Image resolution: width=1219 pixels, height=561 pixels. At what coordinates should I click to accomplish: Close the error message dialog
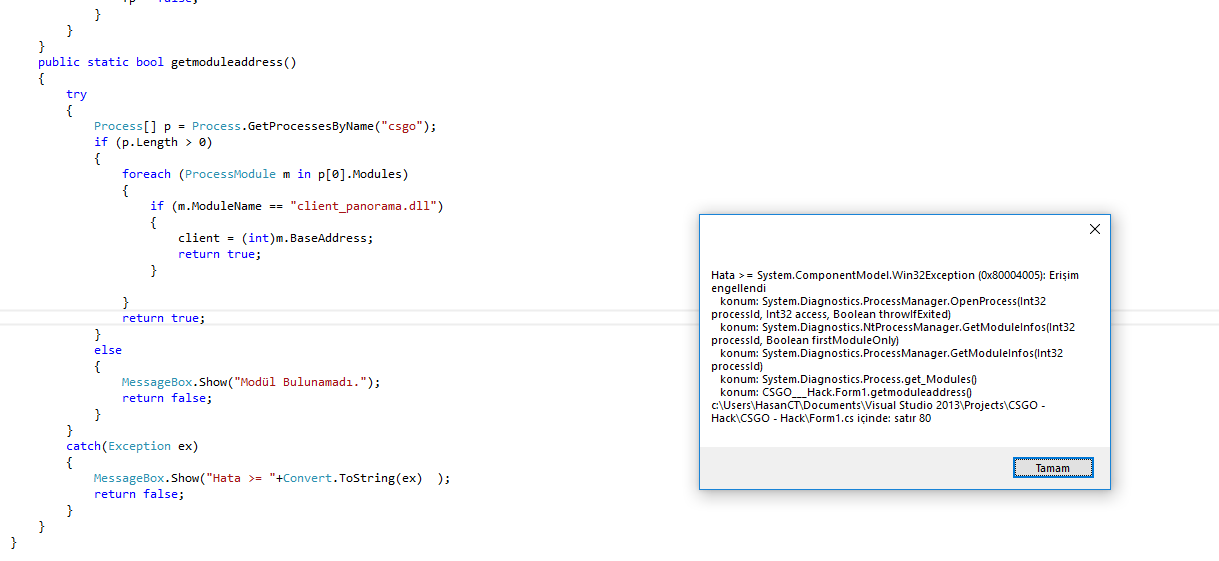(x=1094, y=229)
